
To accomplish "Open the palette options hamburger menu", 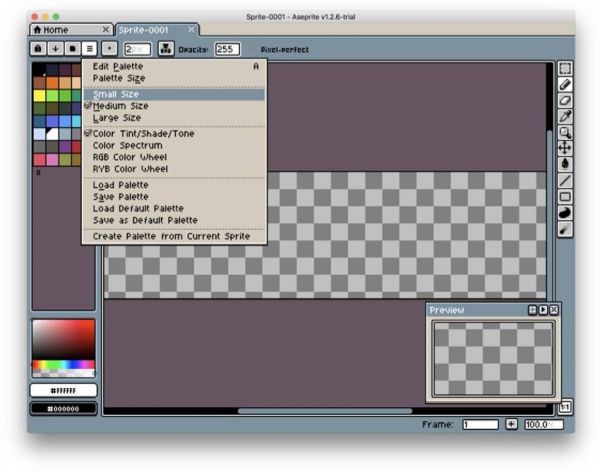I will (x=89, y=48).
